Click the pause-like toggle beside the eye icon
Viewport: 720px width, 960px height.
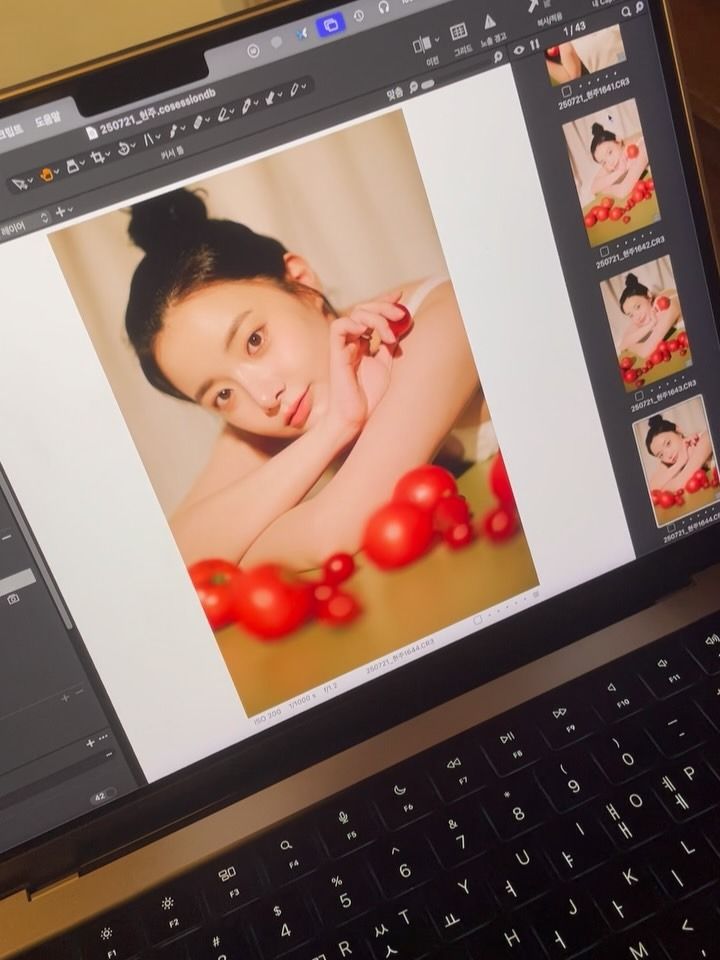pyautogui.click(x=535, y=45)
